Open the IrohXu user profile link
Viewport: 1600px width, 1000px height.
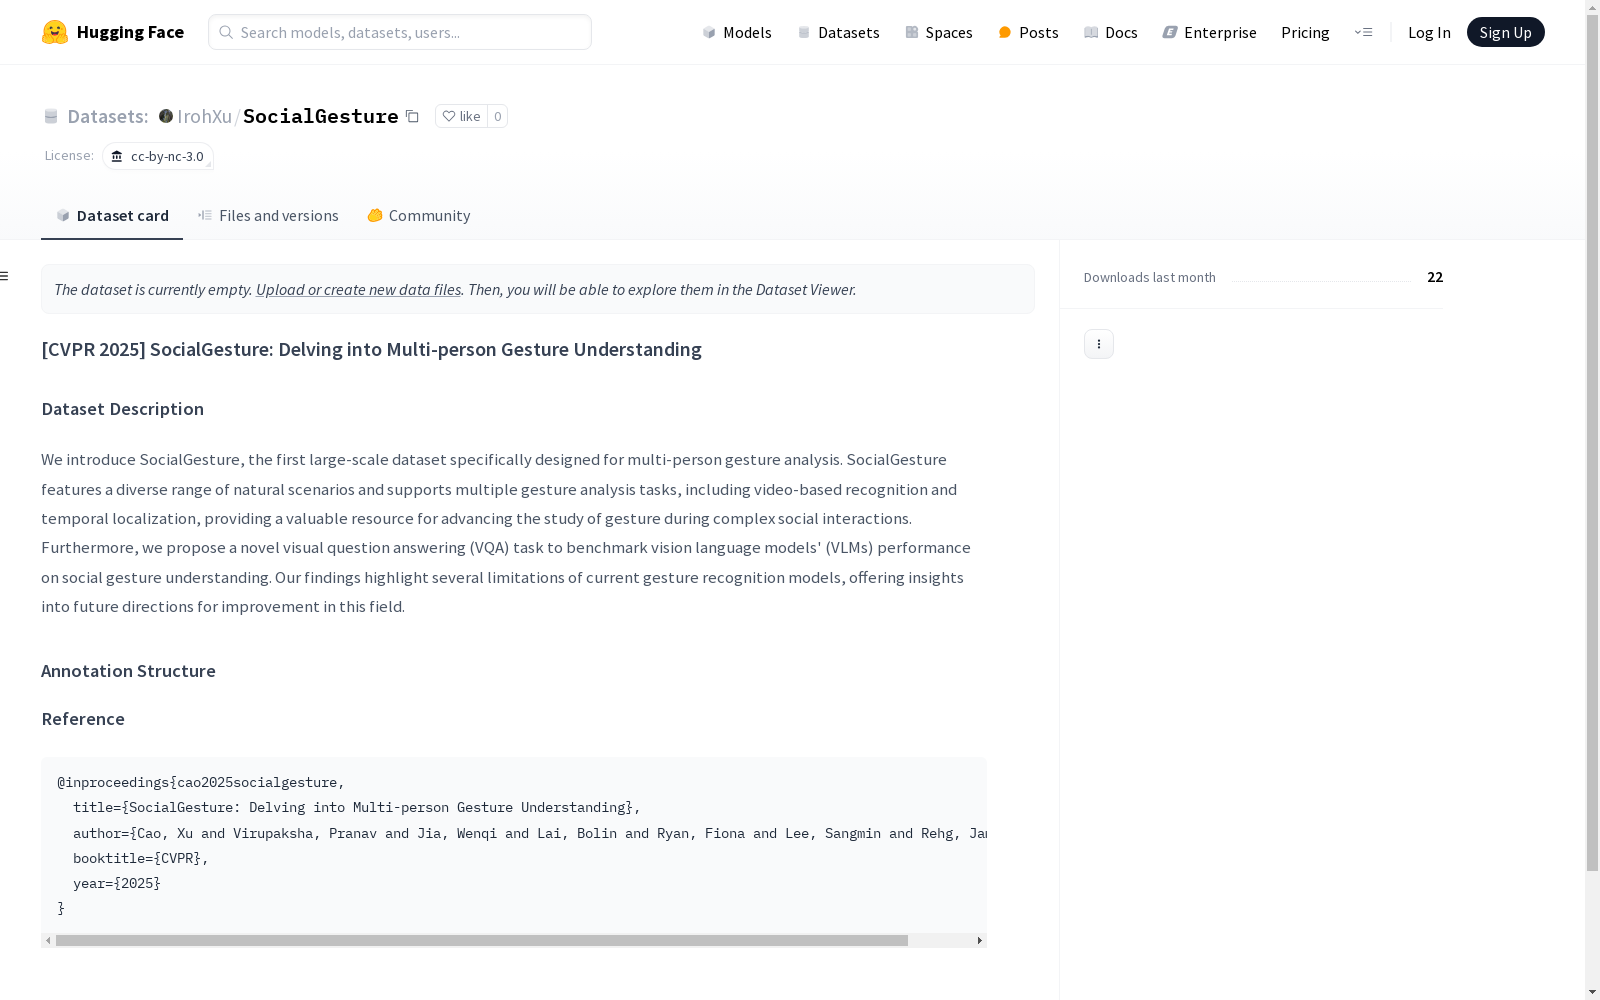(x=204, y=116)
